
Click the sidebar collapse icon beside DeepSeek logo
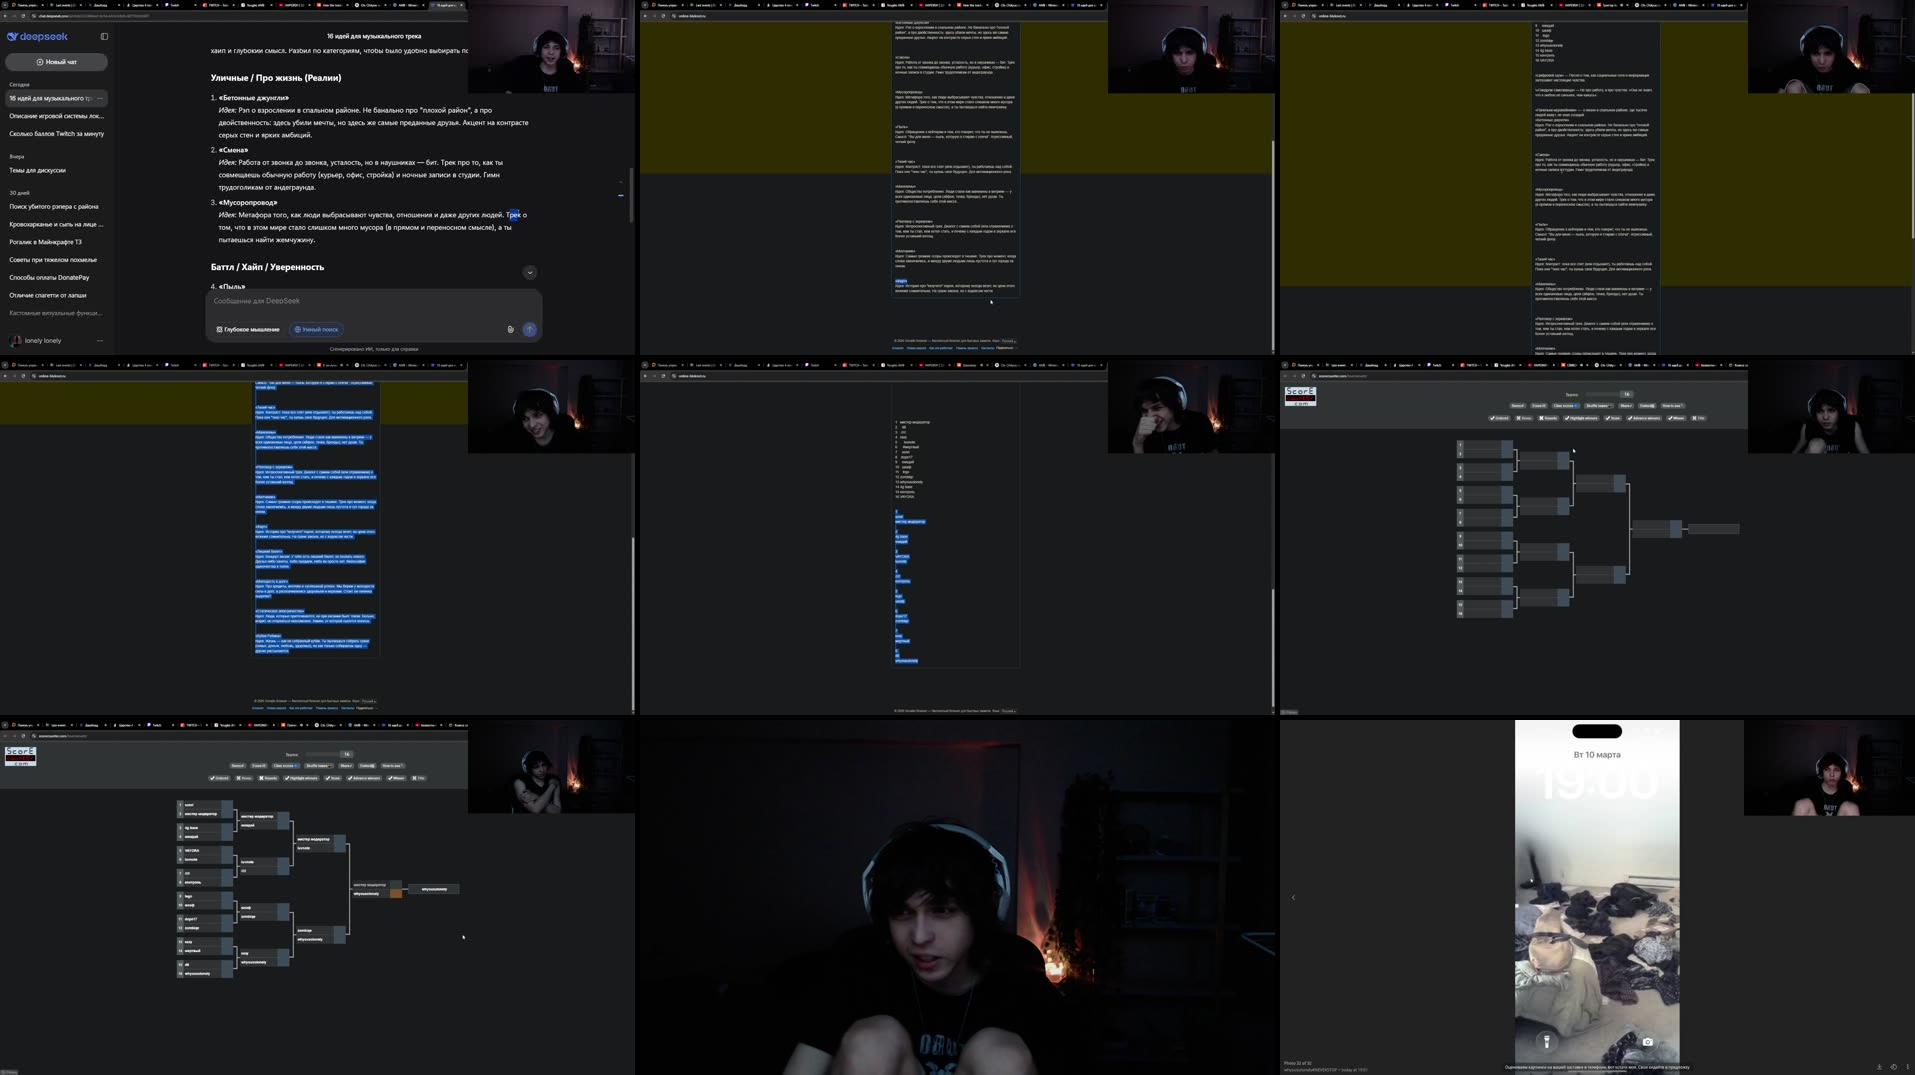point(104,36)
